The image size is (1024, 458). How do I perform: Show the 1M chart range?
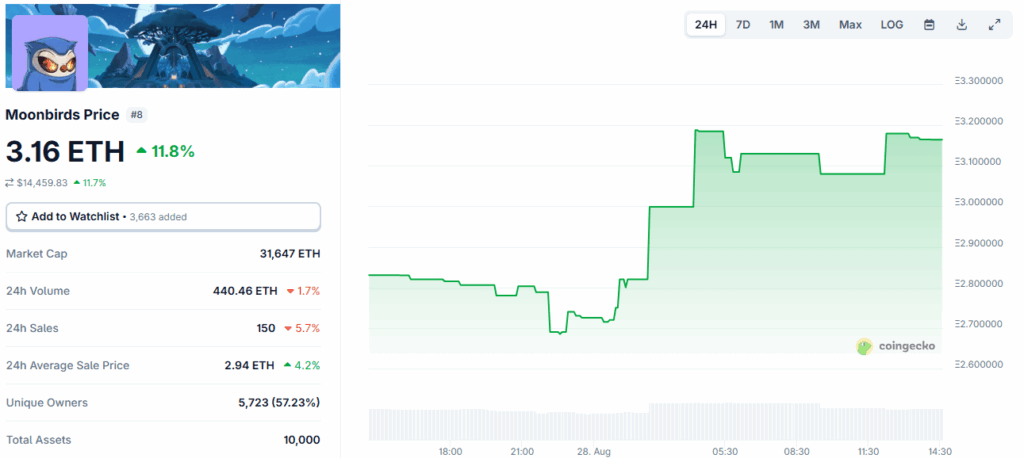tap(776, 25)
